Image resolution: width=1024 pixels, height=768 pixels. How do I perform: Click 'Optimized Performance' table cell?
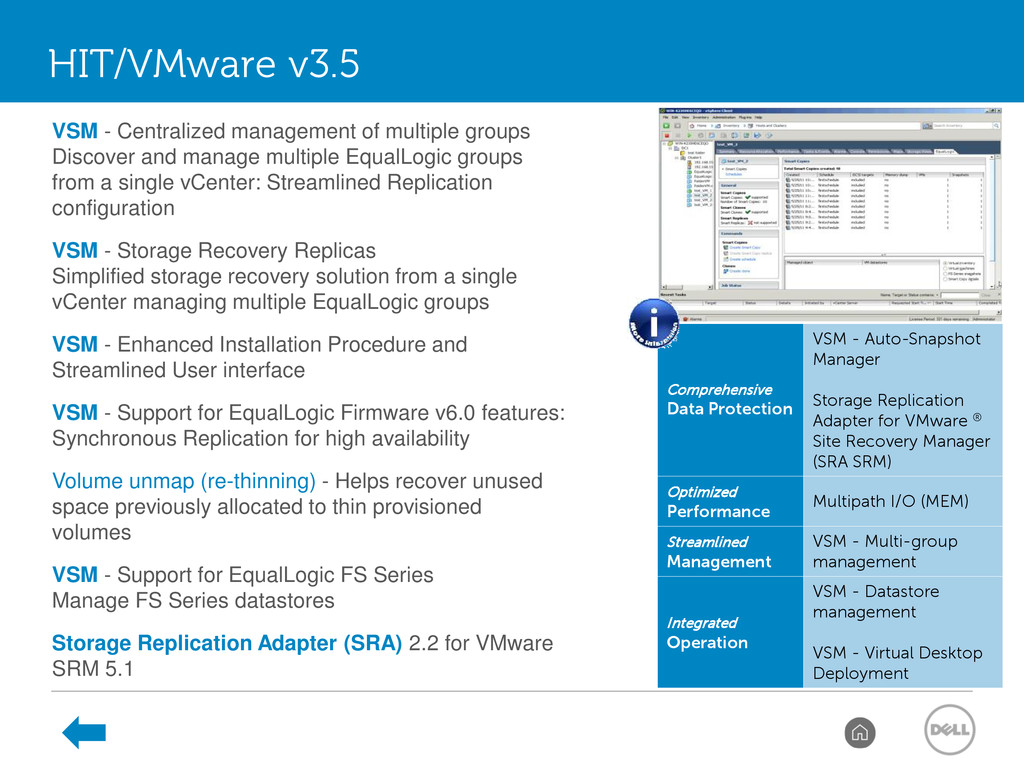[730, 502]
